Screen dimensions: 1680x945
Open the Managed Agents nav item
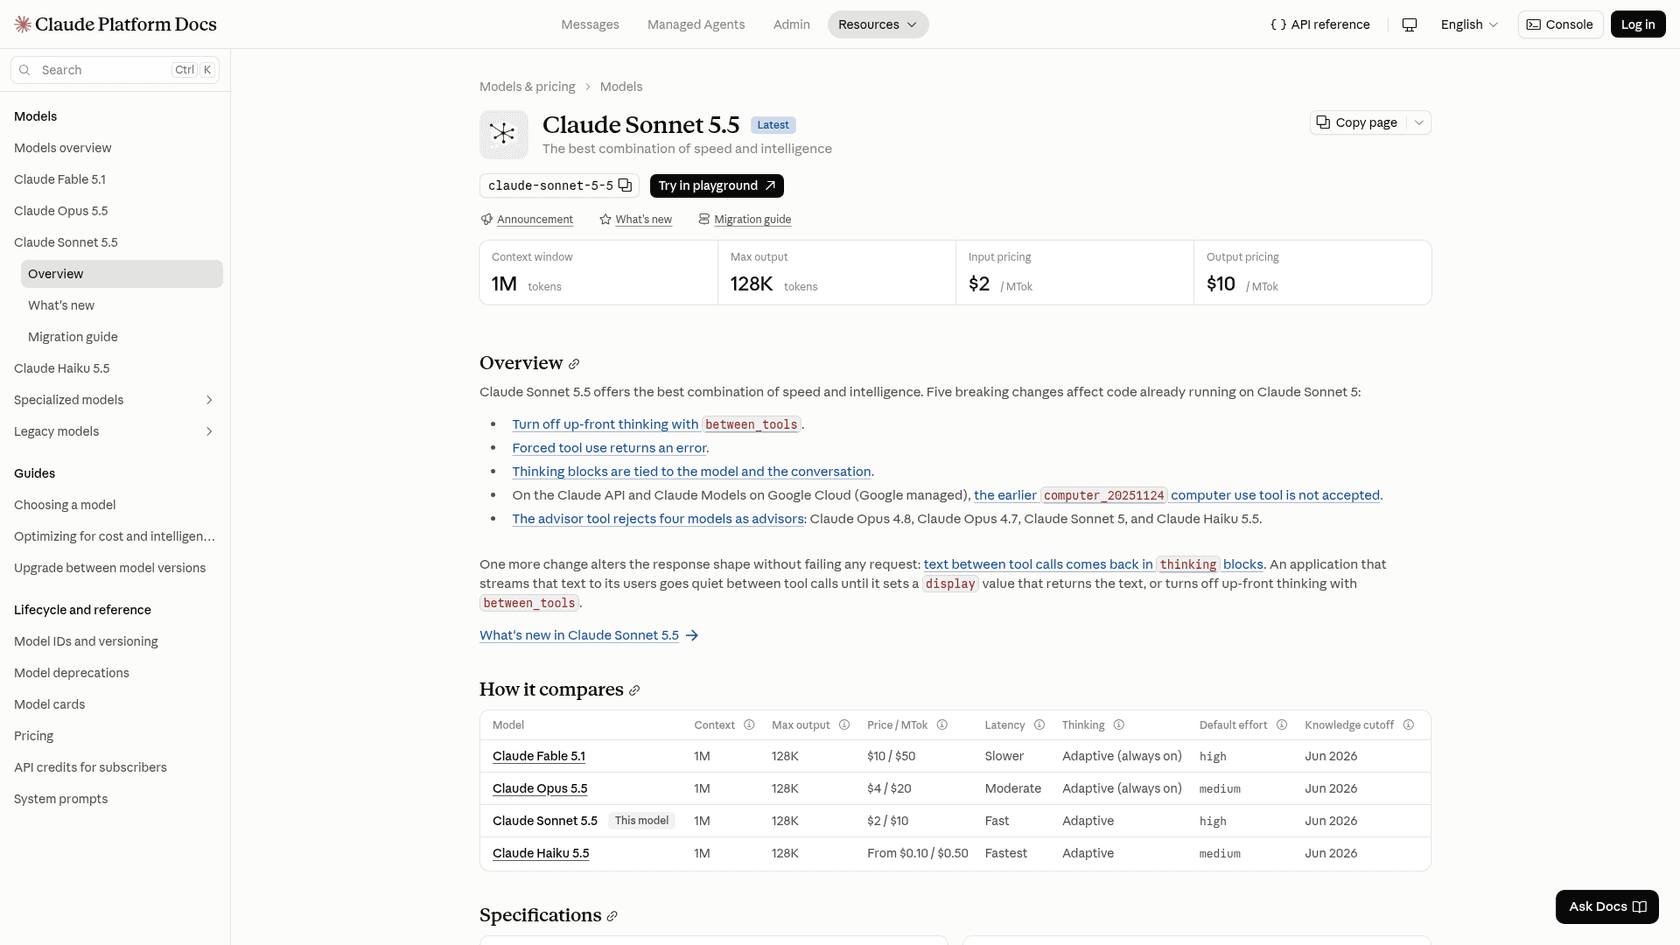pyautogui.click(x=696, y=24)
